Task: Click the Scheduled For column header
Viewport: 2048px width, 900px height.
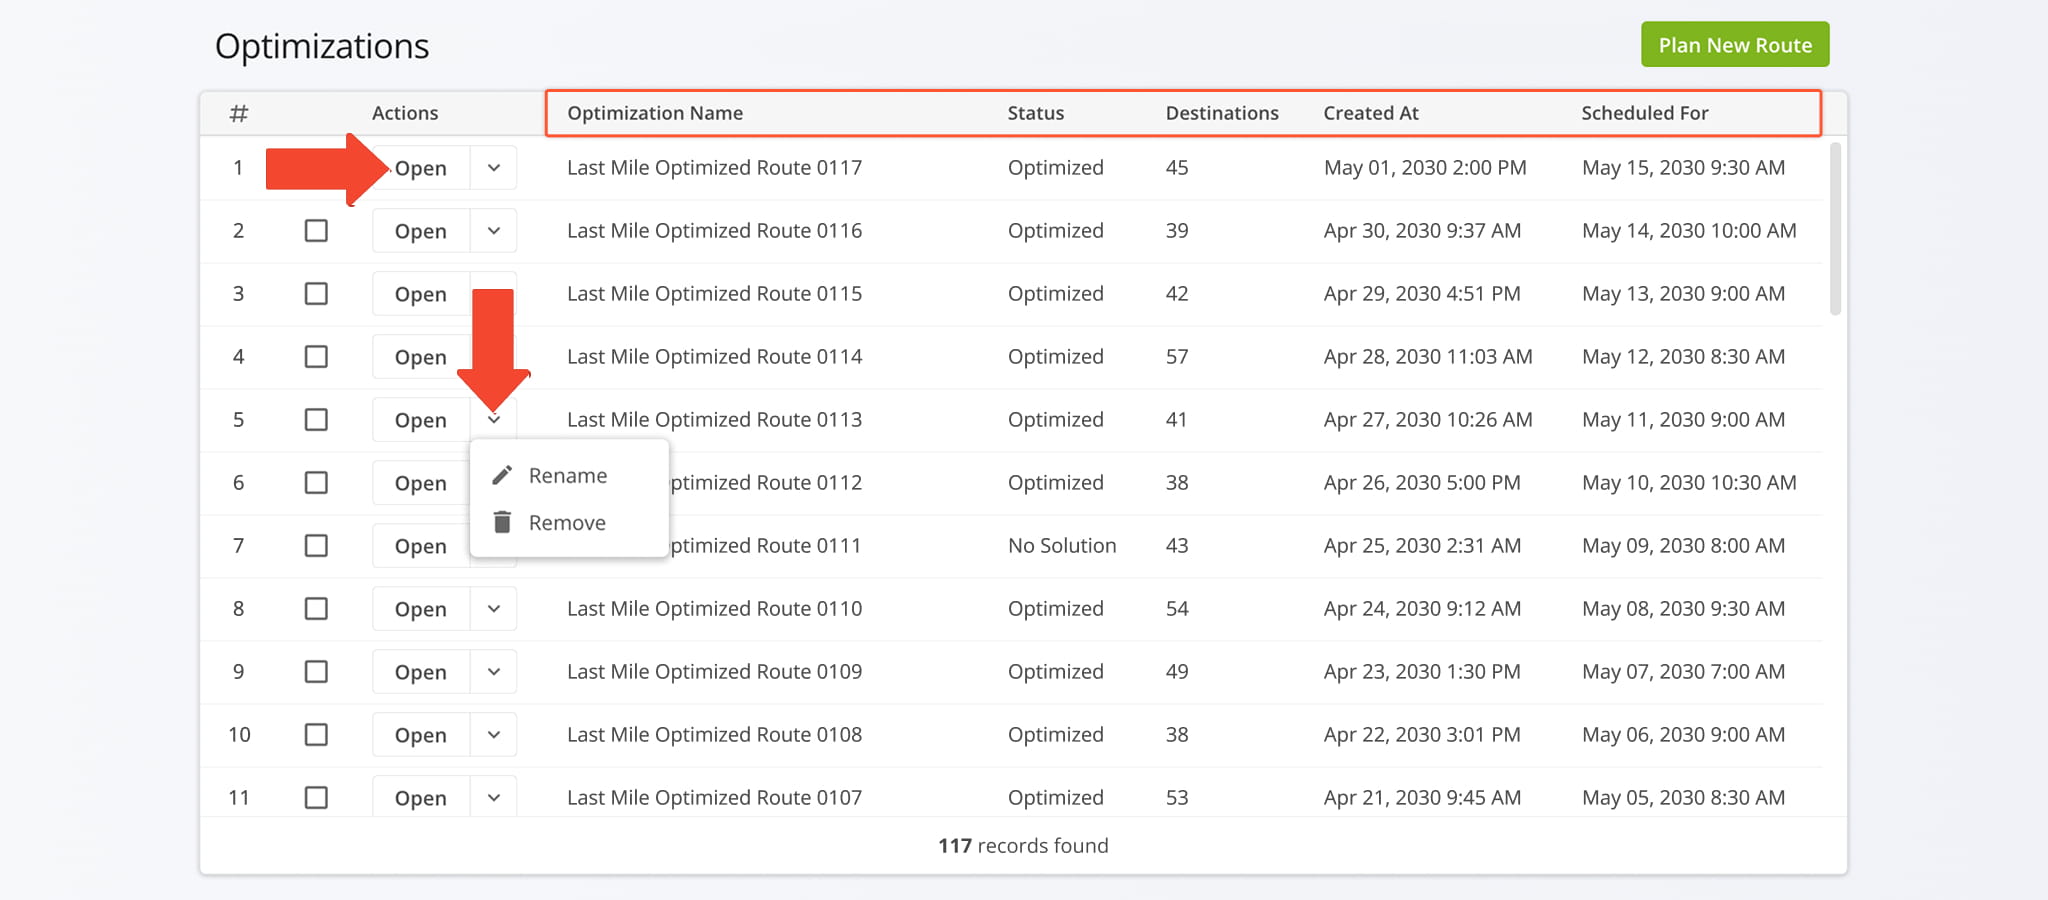Action: pos(1644,113)
